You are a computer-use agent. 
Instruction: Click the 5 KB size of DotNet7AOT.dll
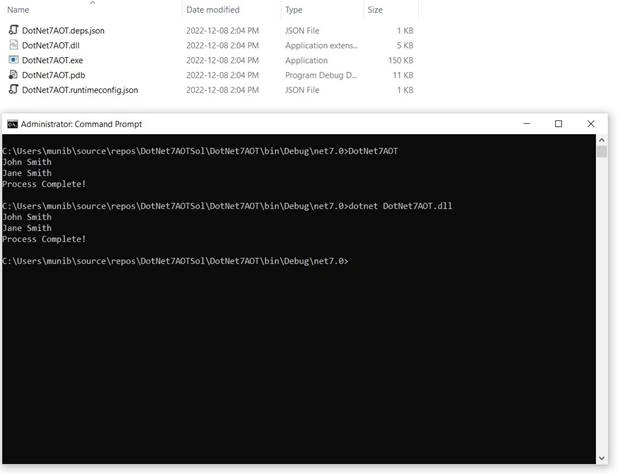pos(405,45)
